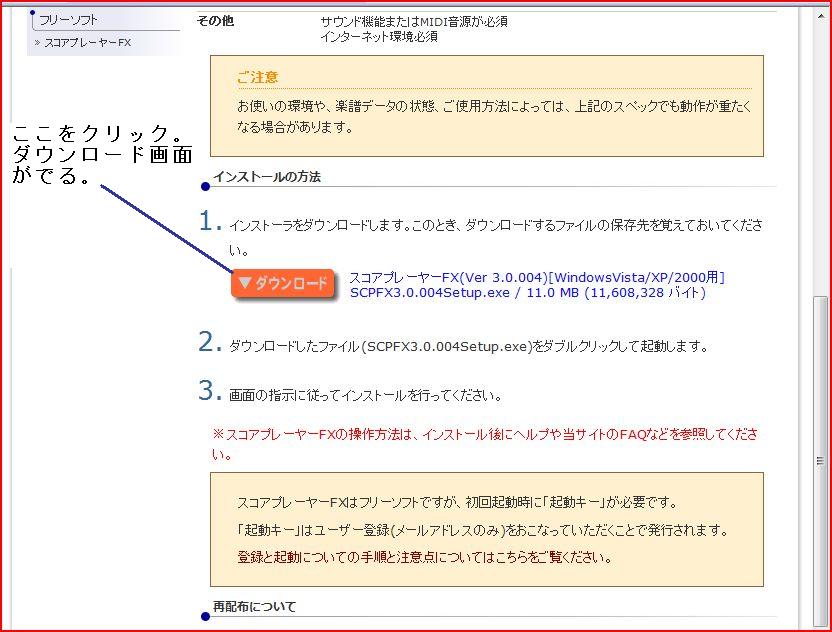
Task: Click the large step number 2
Action: [x=210, y=343]
